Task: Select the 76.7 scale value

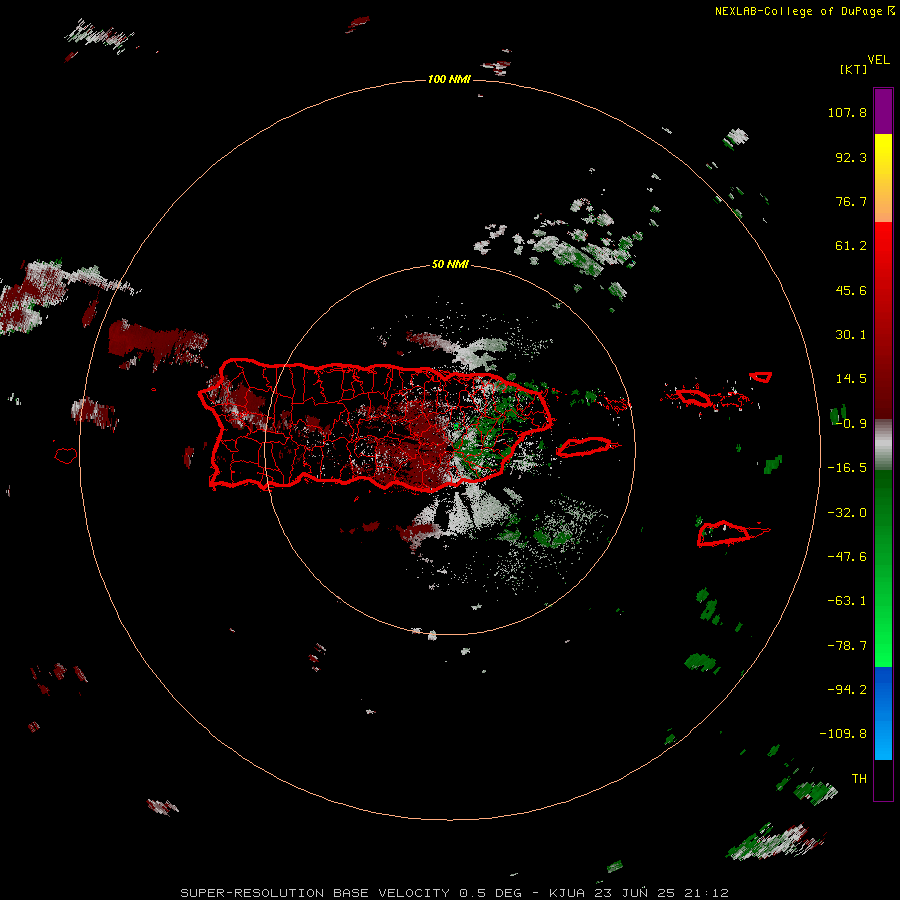Action: click(851, 201)
